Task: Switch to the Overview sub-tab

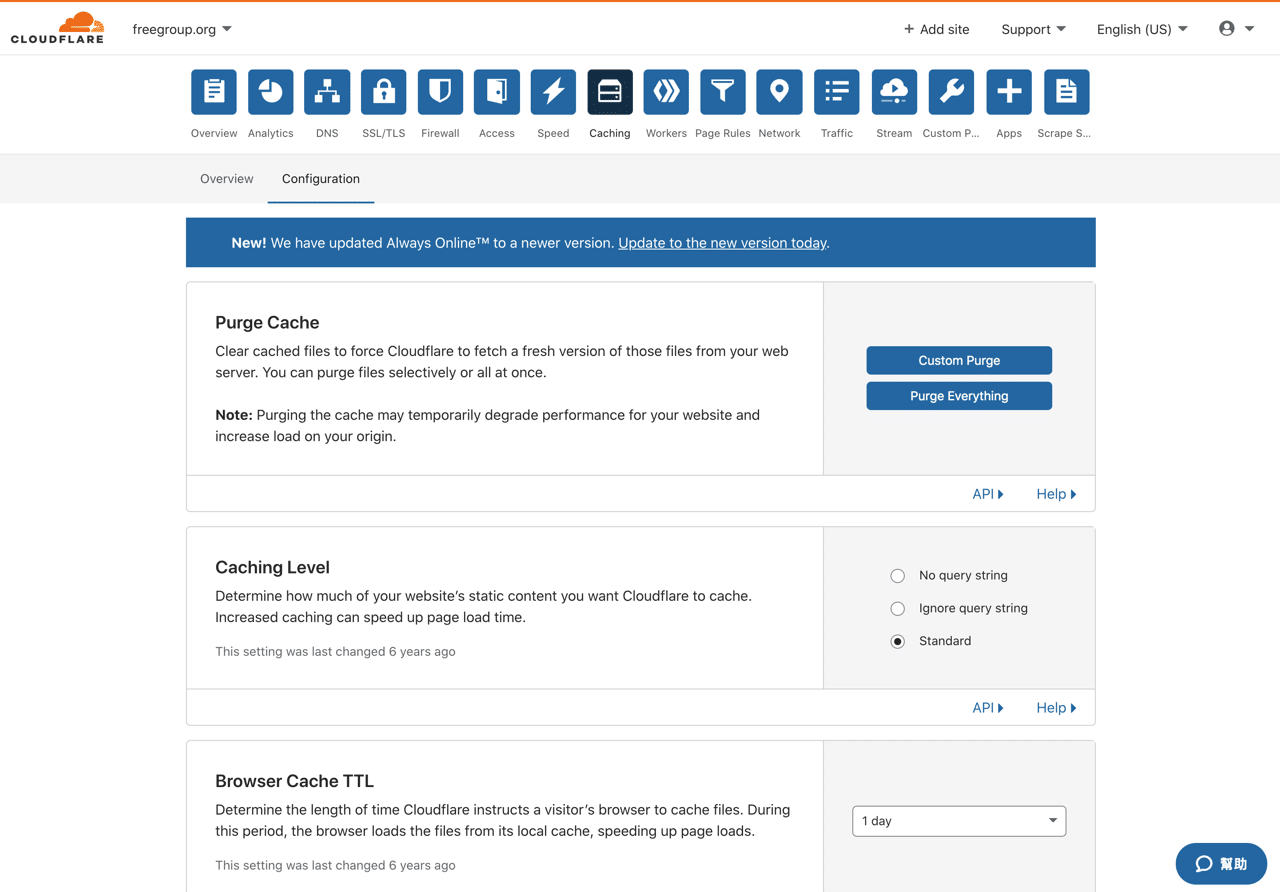Action: (227, 179)
